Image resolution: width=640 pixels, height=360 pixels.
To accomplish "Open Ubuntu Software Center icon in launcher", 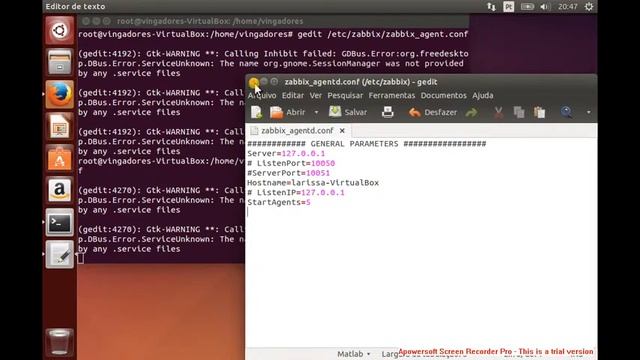I will (60, 158).
